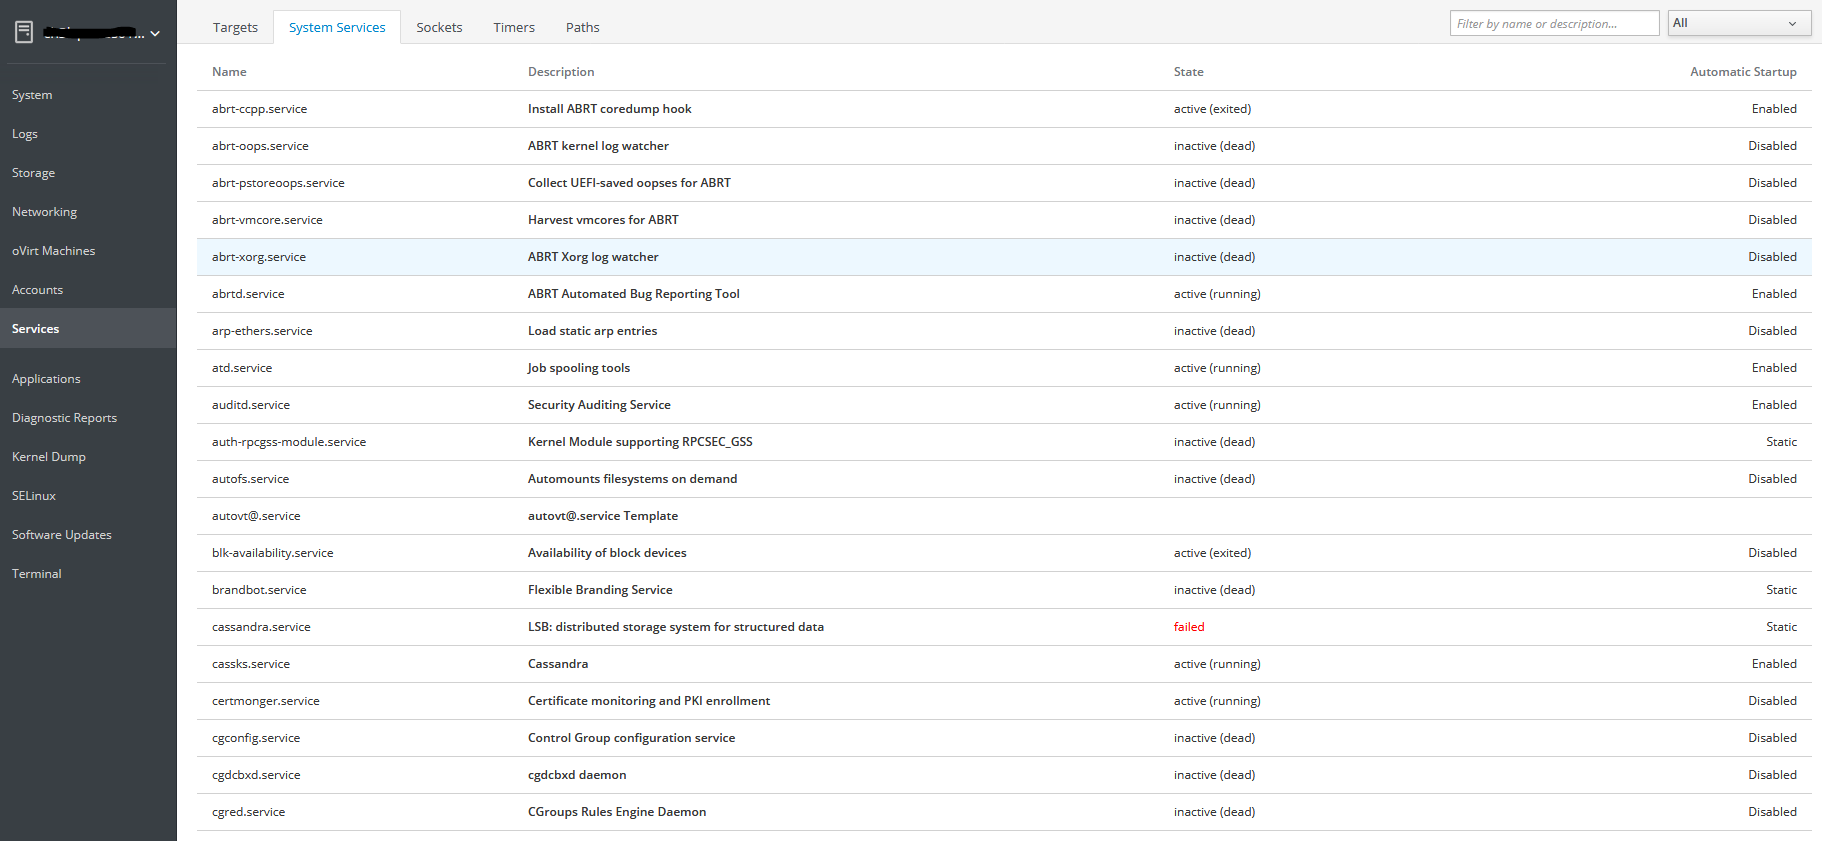1822x841 pixels.
Task: Click the filter by name or description field
Action: point(1553,23)
